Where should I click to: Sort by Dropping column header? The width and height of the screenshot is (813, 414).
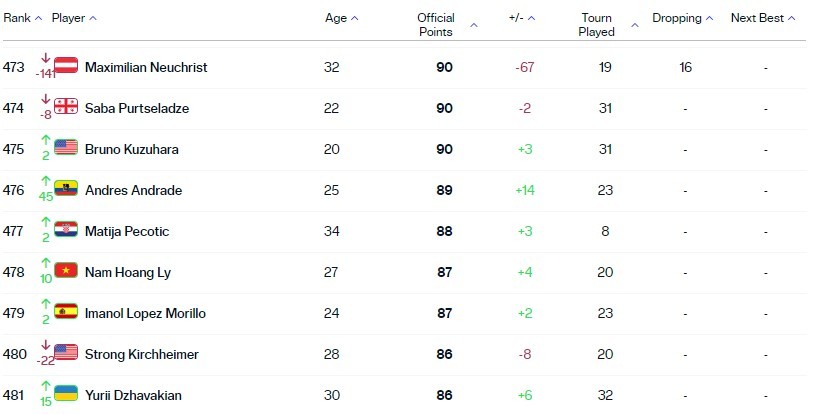[x=683, y=18]
